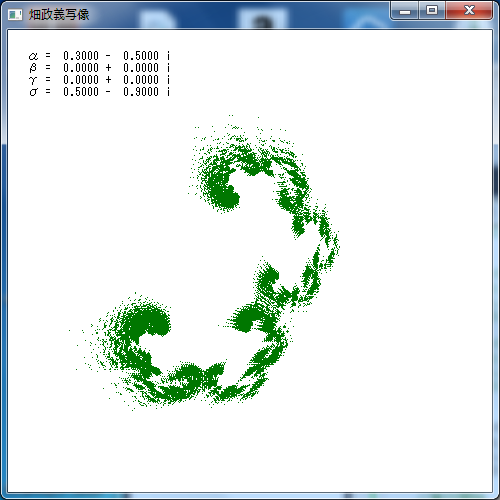Select the σ imaginary part 0.9000

click(141, 92)
